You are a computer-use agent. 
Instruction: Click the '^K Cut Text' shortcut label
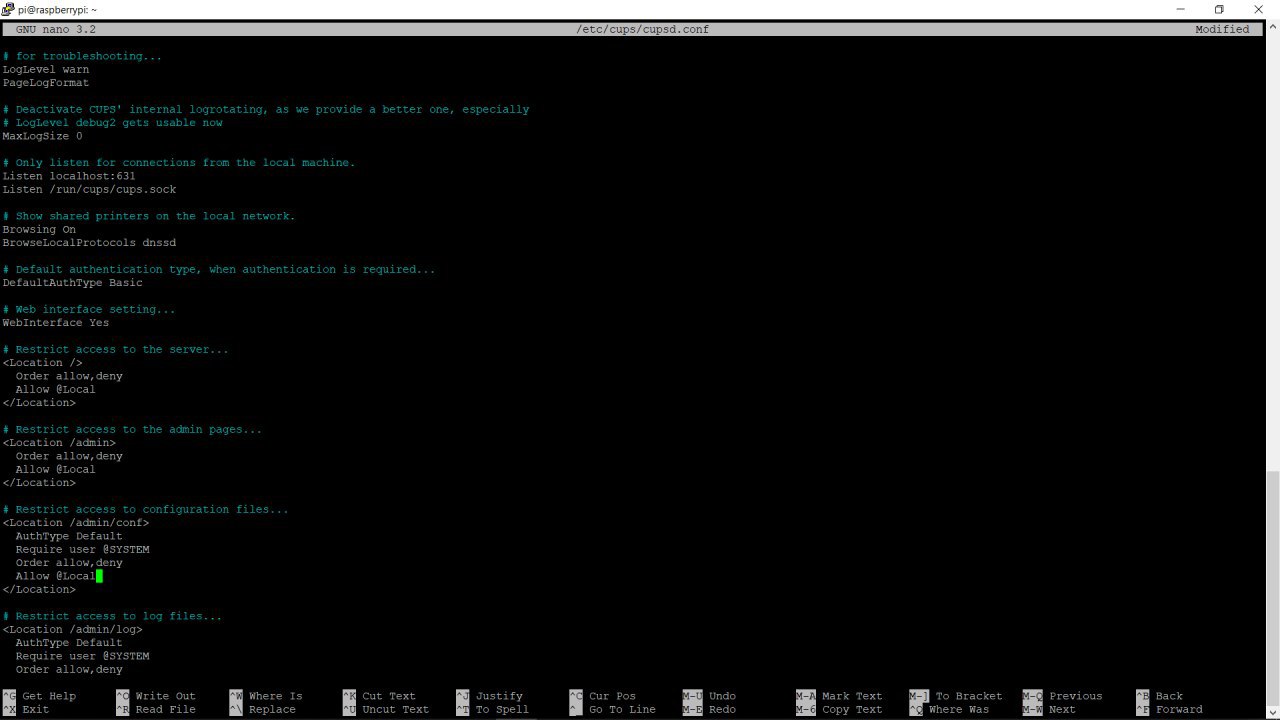[x=379, y=696]
